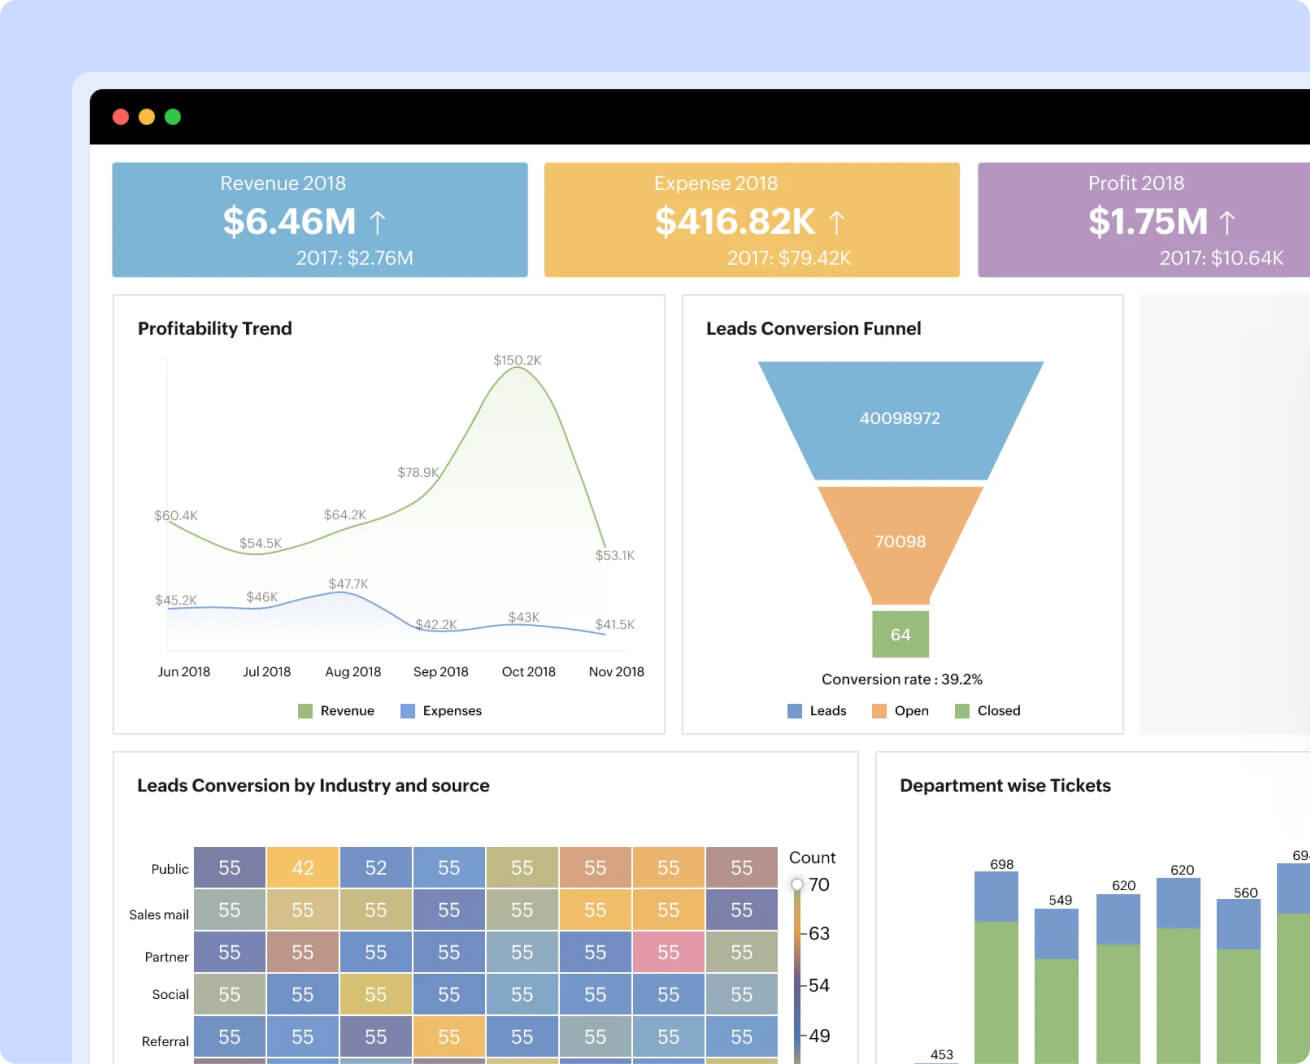Click the up arrow beside $416.82K expense
Viewport: 1310px width, 1064px height.
(840, 221)
